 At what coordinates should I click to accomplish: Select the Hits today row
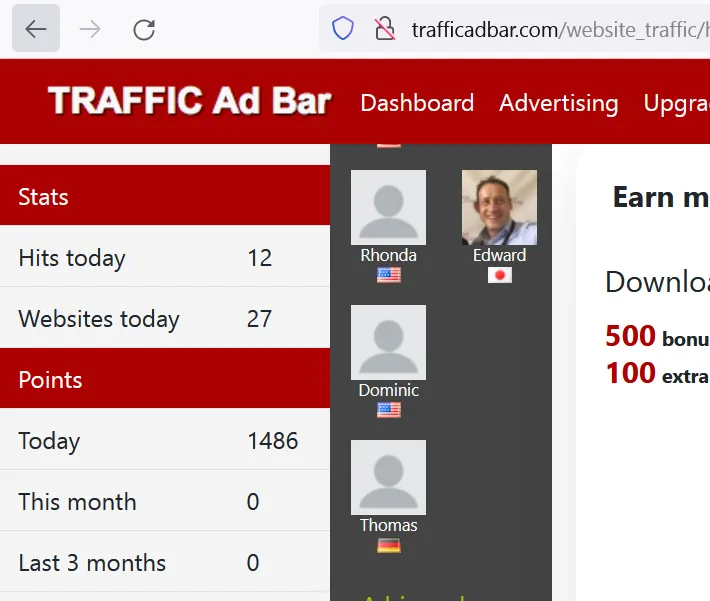pos(165,258)
